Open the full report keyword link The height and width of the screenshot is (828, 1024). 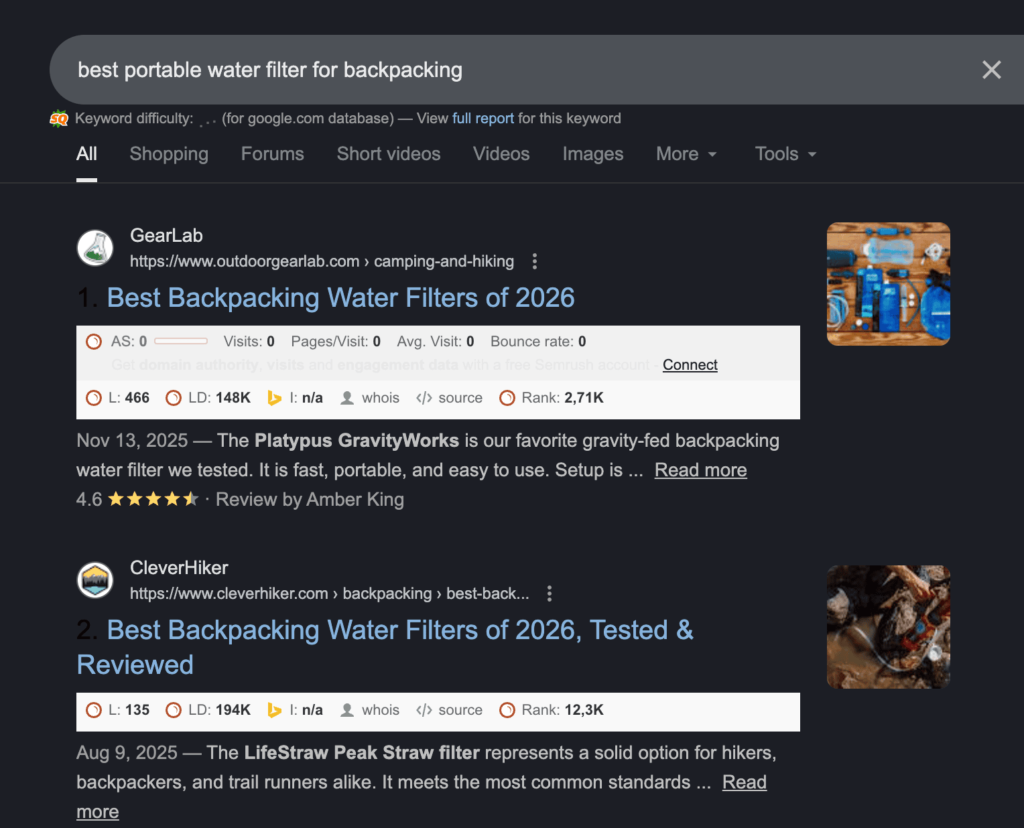coord(483,119)
